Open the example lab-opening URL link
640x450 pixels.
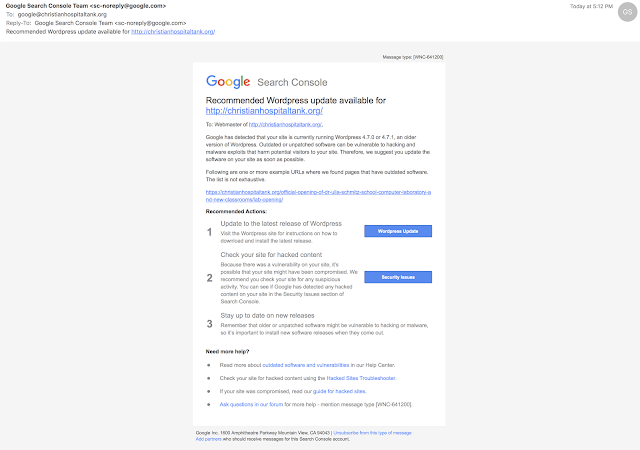[318, 196]
